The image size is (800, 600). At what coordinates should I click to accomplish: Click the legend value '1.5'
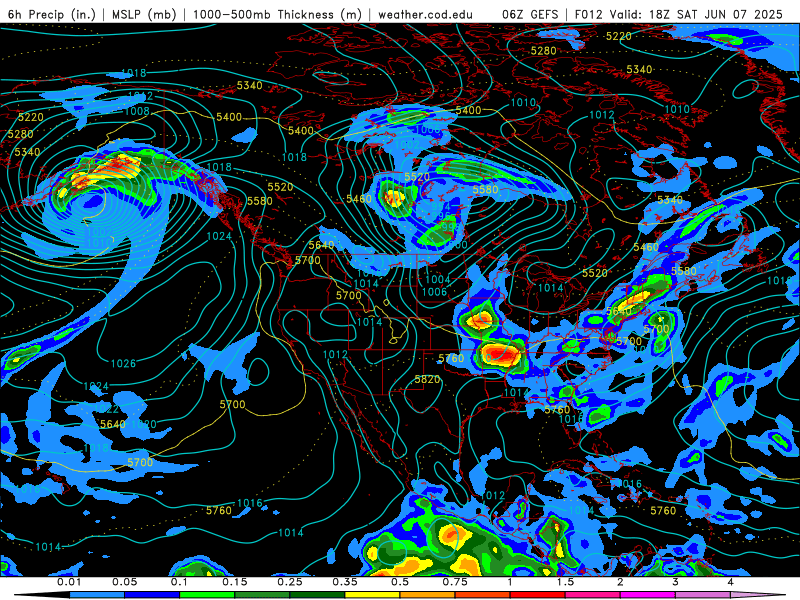point(565,582)
